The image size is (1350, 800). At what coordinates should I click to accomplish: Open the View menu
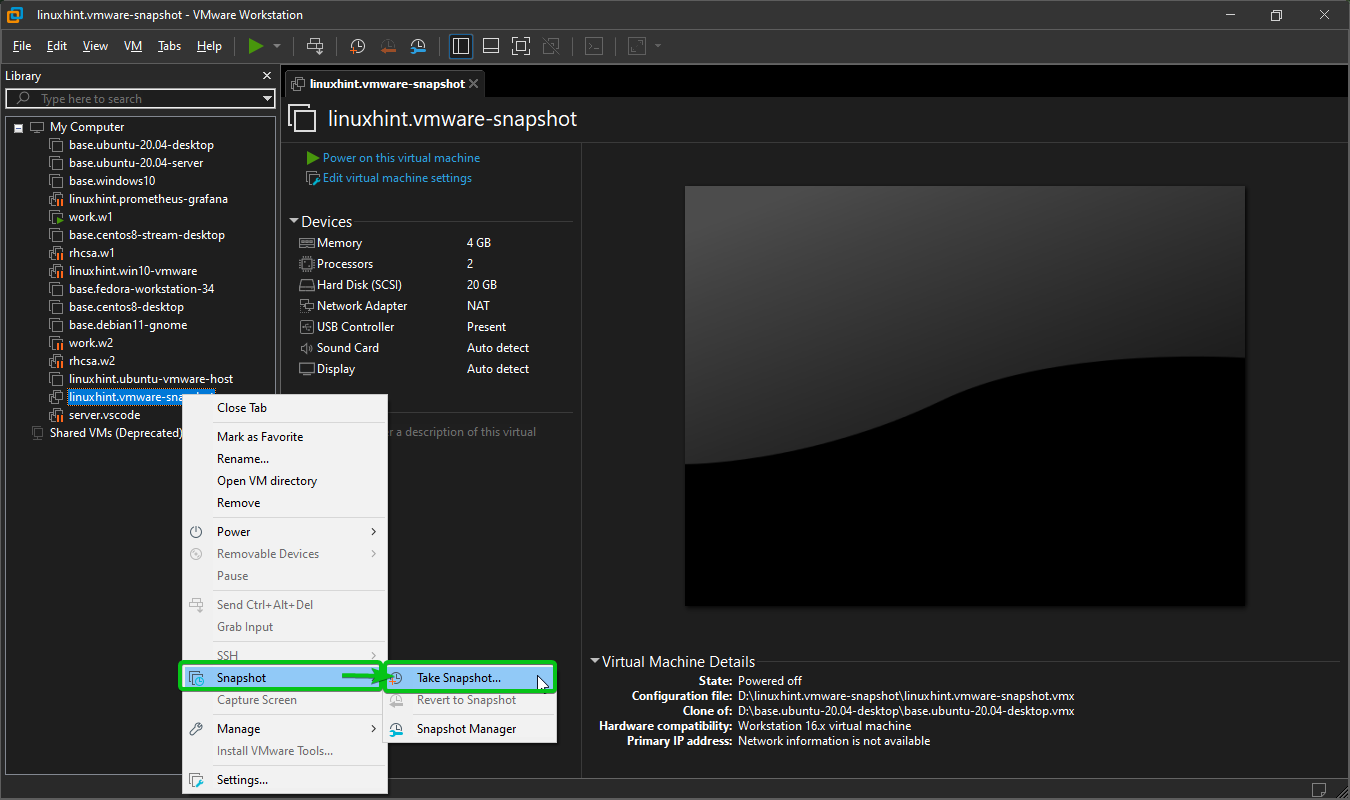click(x=95, y=46)
